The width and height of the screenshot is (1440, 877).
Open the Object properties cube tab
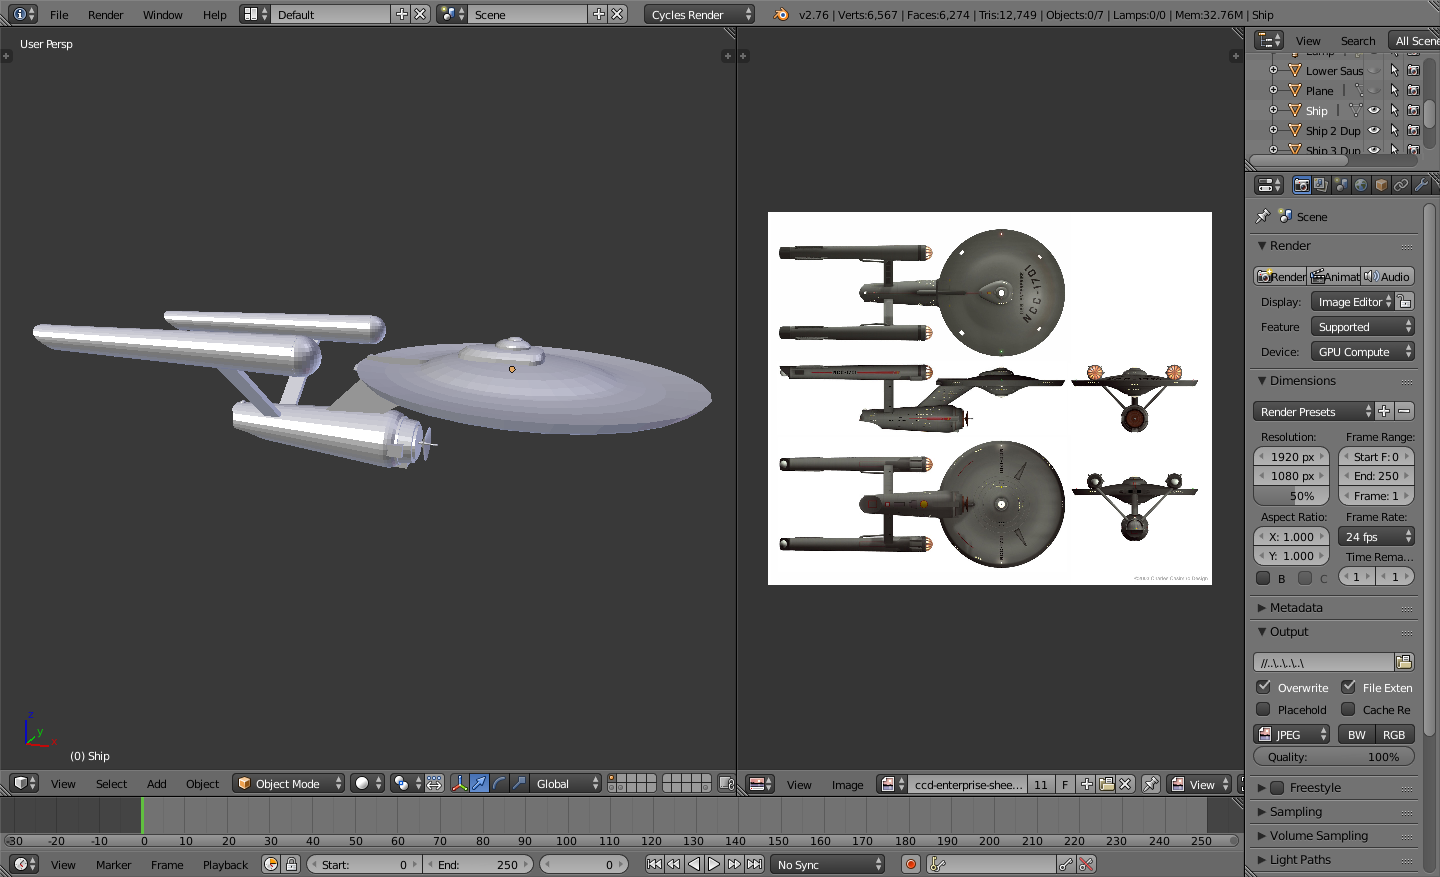(1381, 185)
